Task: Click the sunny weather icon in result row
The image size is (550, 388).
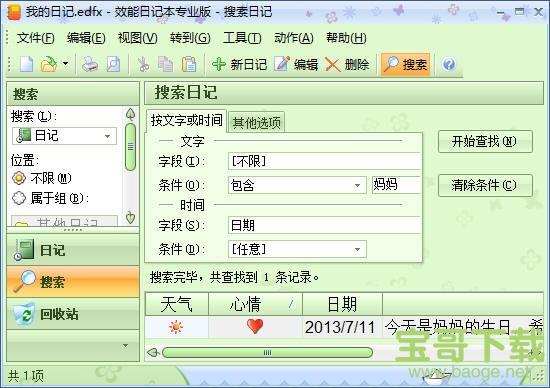Action: pos(176,327)
